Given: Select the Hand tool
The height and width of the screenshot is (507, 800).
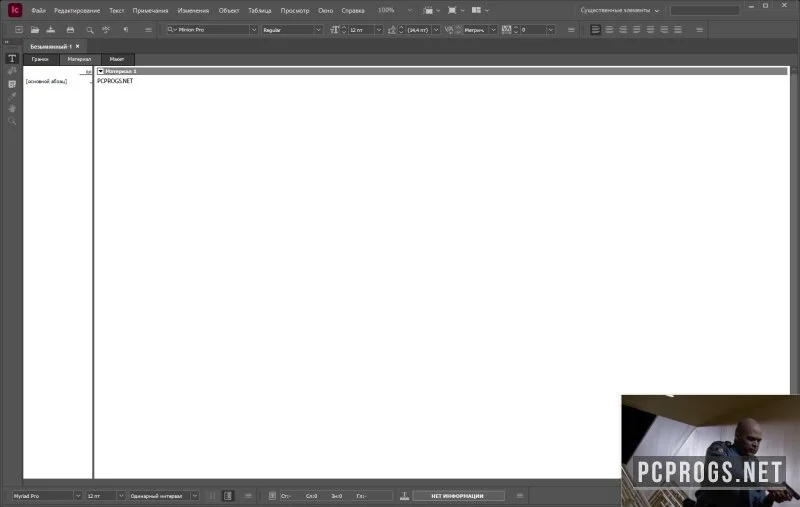Looking at the screenshot, I should 12,109.
